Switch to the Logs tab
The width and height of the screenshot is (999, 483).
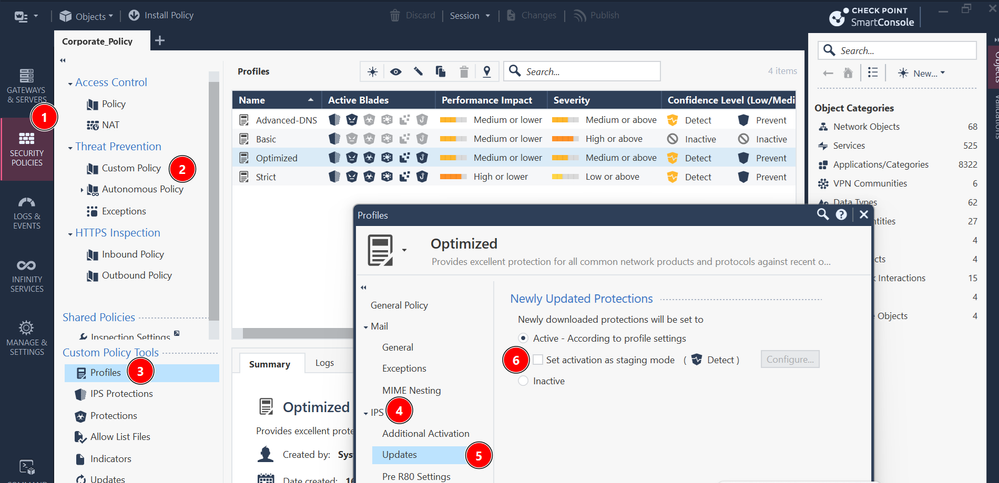coord(324,363)
